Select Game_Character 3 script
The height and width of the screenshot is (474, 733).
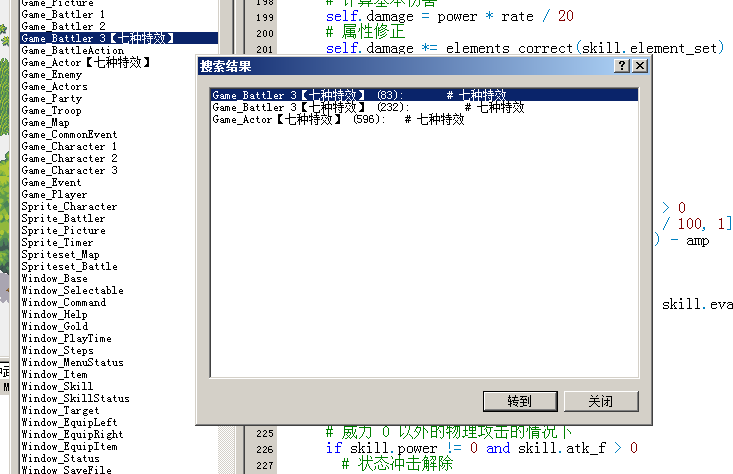69,171
